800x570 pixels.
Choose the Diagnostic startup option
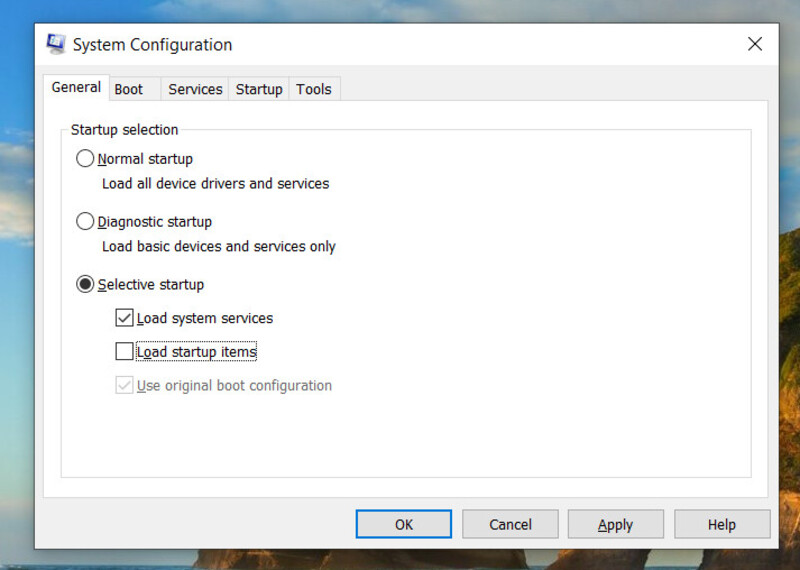tap(85, 221)
